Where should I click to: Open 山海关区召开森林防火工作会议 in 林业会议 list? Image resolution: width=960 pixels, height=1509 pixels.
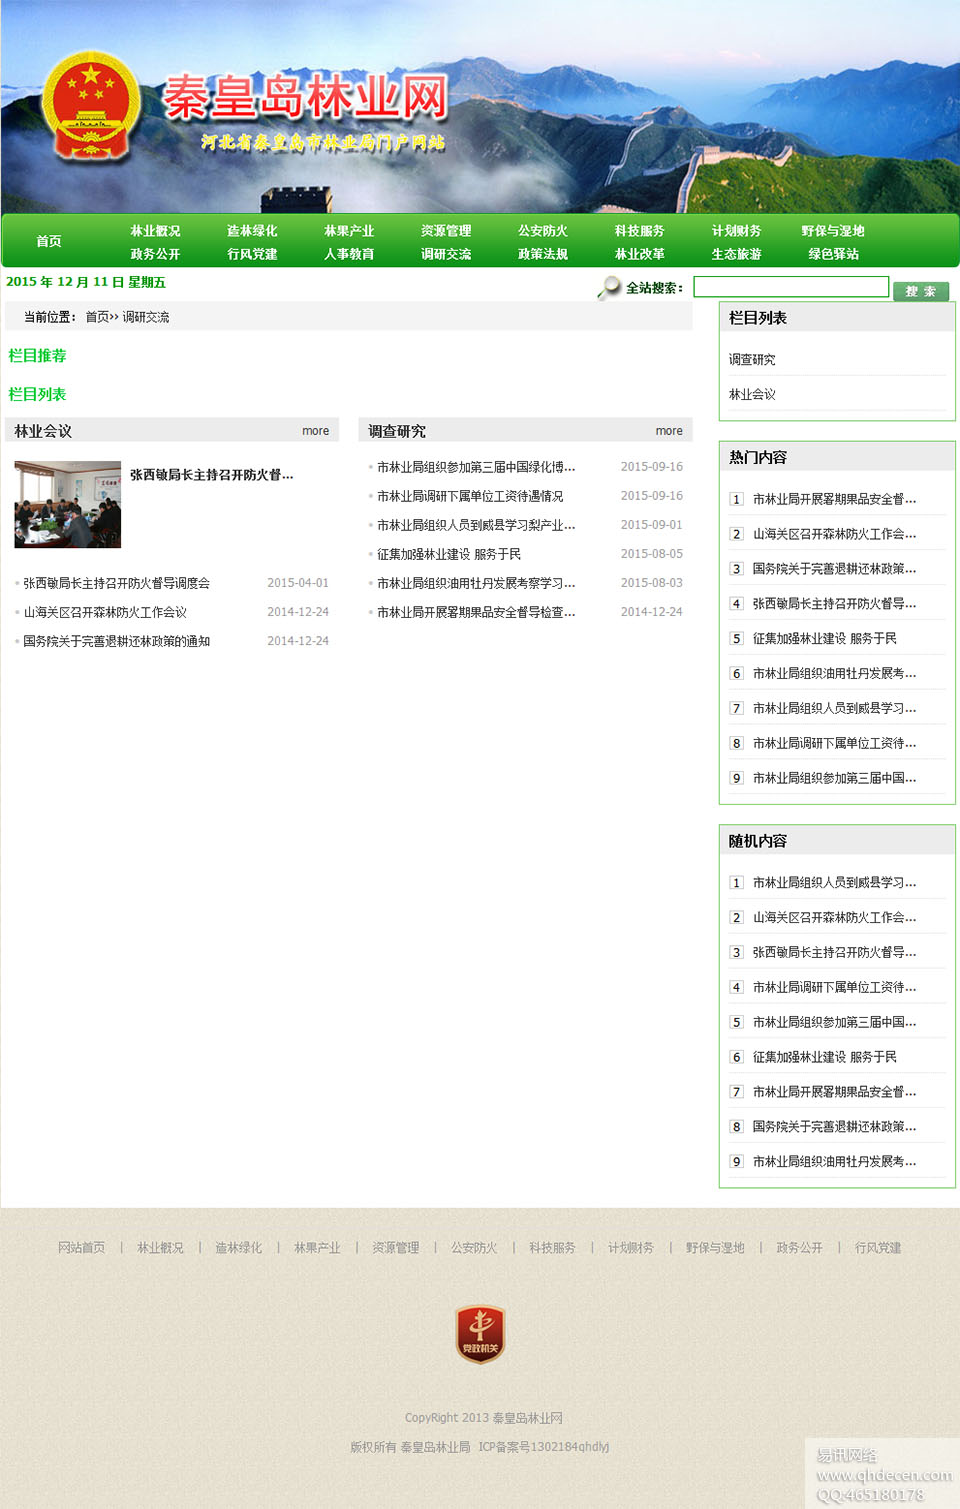[x=105, y=612]
